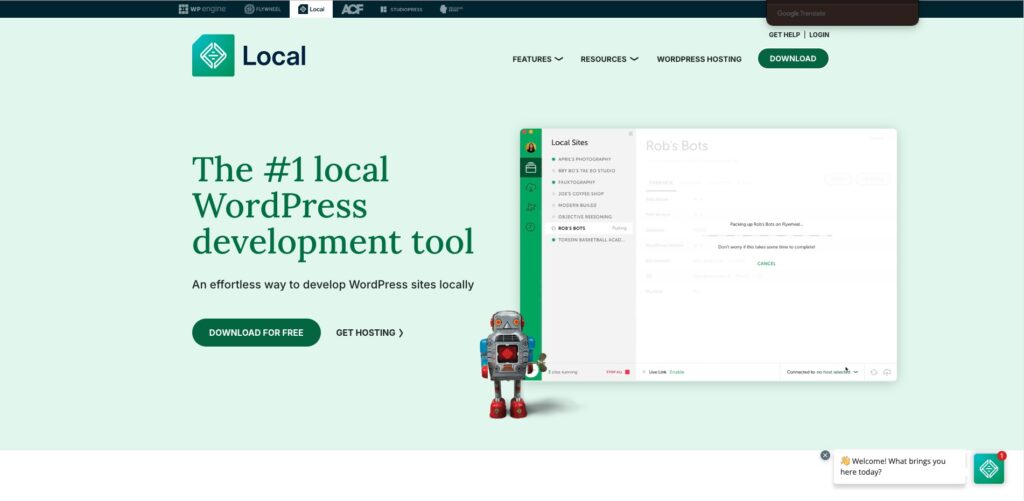The image size is (1024, 501).
Task: Click the toy robot image
Action: pos(509,364)
